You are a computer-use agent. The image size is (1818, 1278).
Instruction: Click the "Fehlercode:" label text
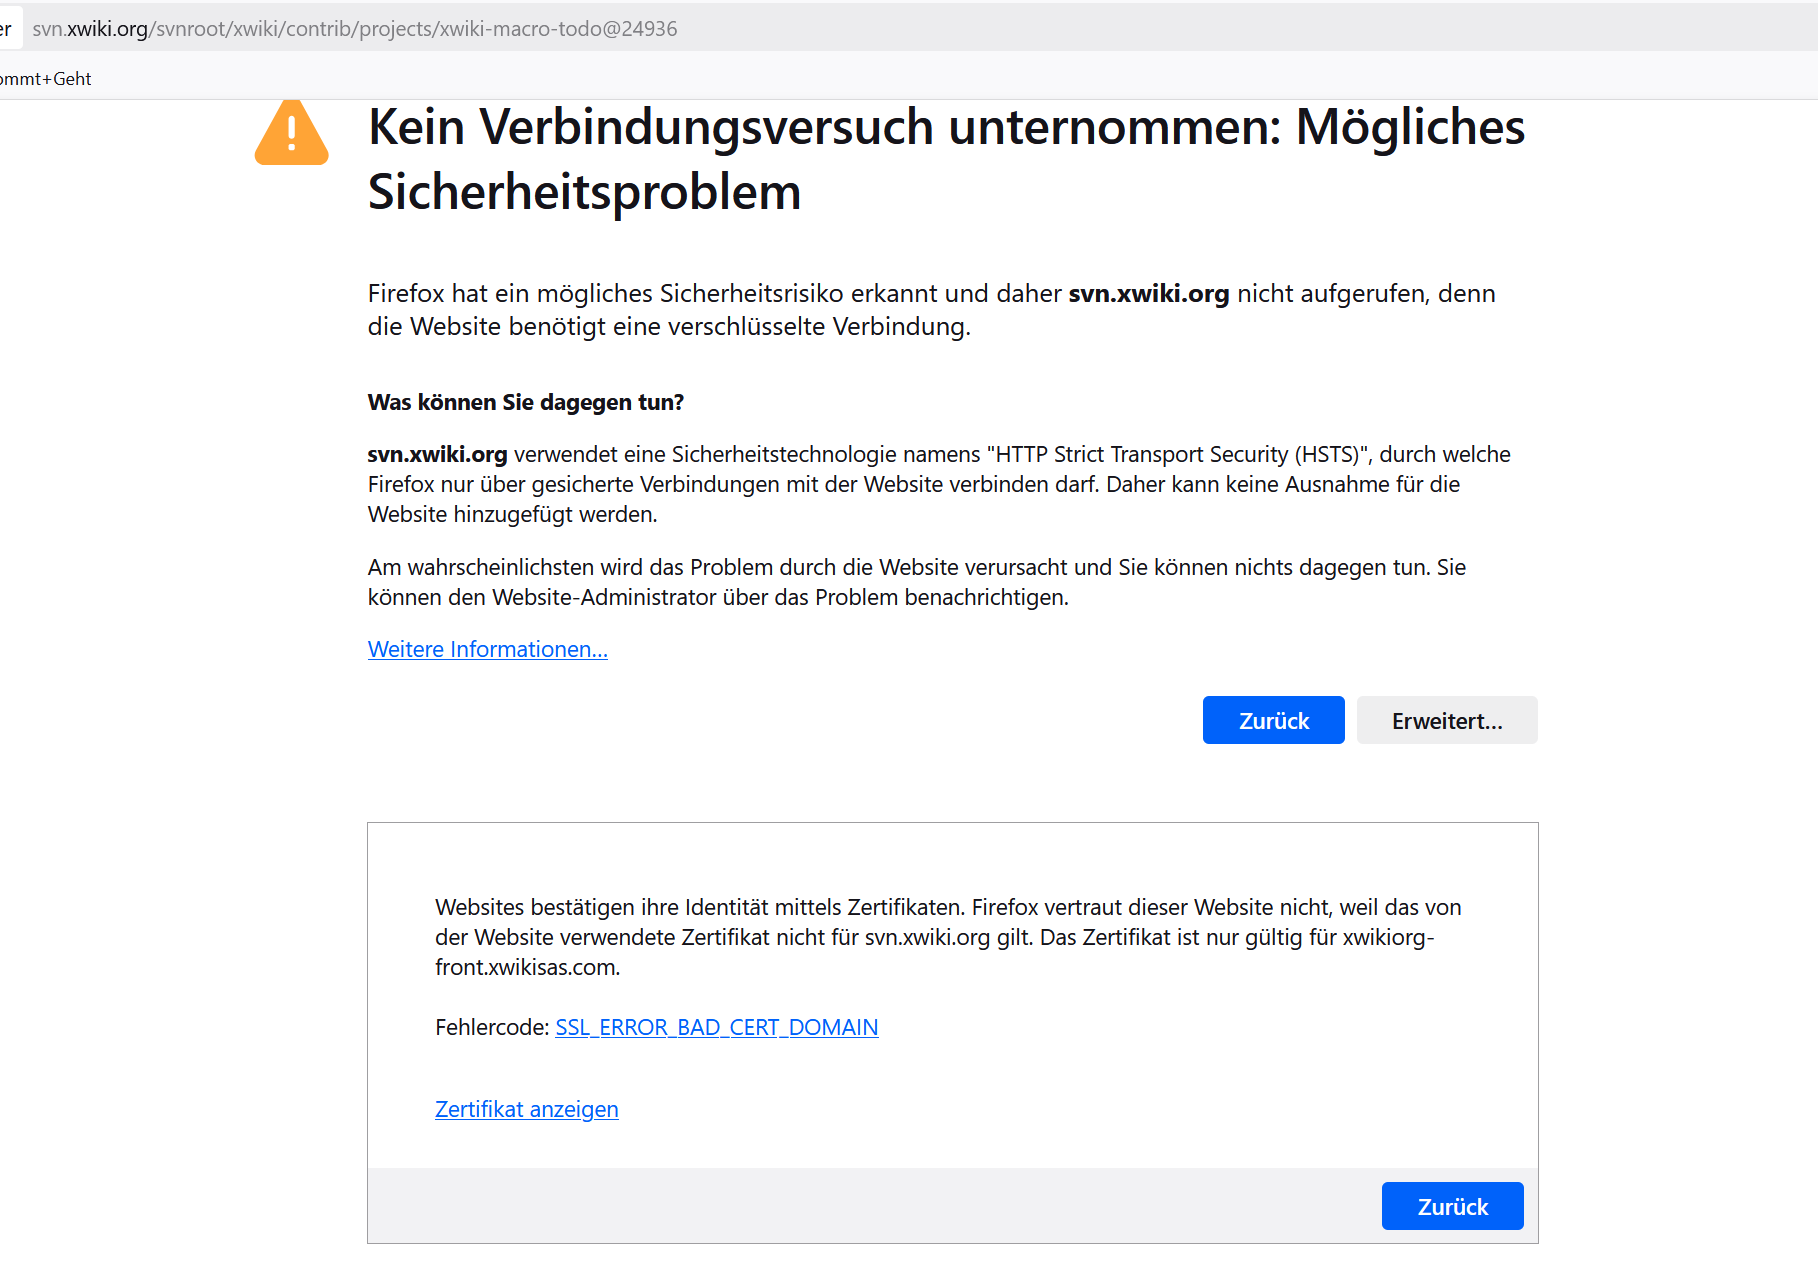pyautogui.click(x=491, y=1027)
